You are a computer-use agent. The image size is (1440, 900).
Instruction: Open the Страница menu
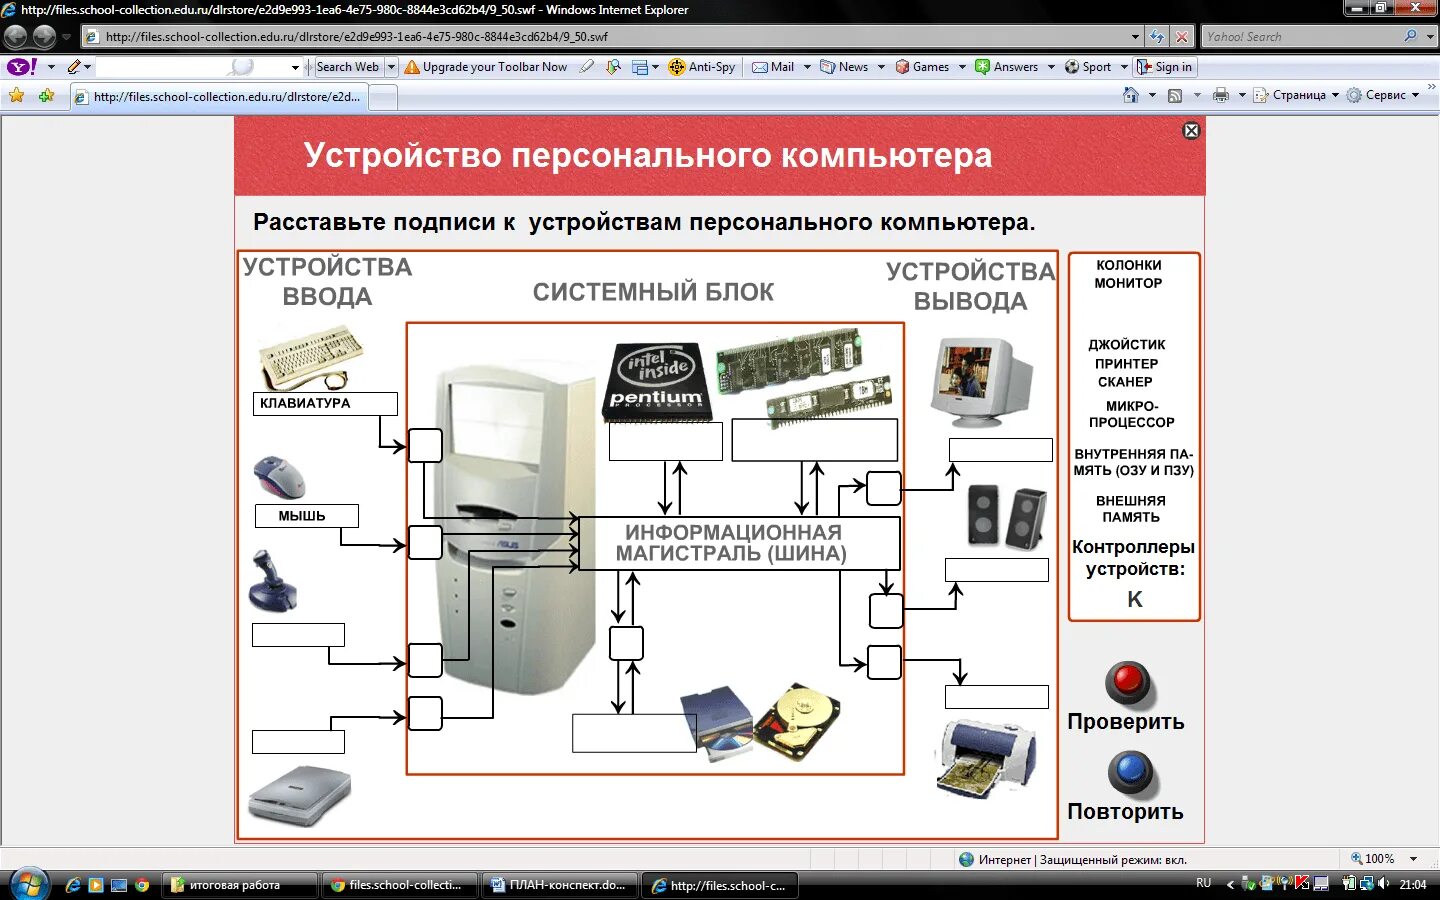pyautogui.click(x=1296, y=95)
